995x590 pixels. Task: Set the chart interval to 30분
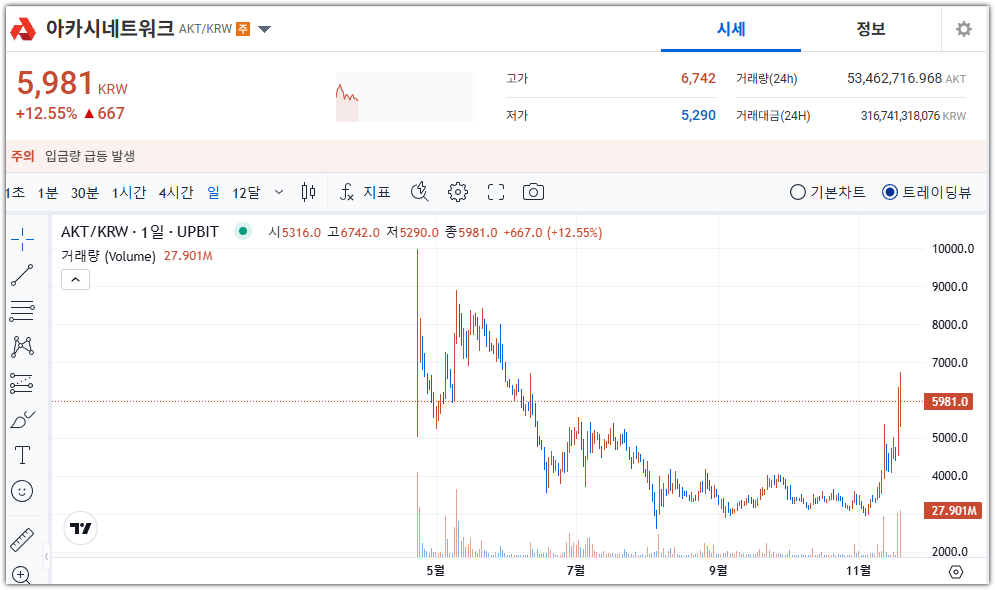(84, 192)
